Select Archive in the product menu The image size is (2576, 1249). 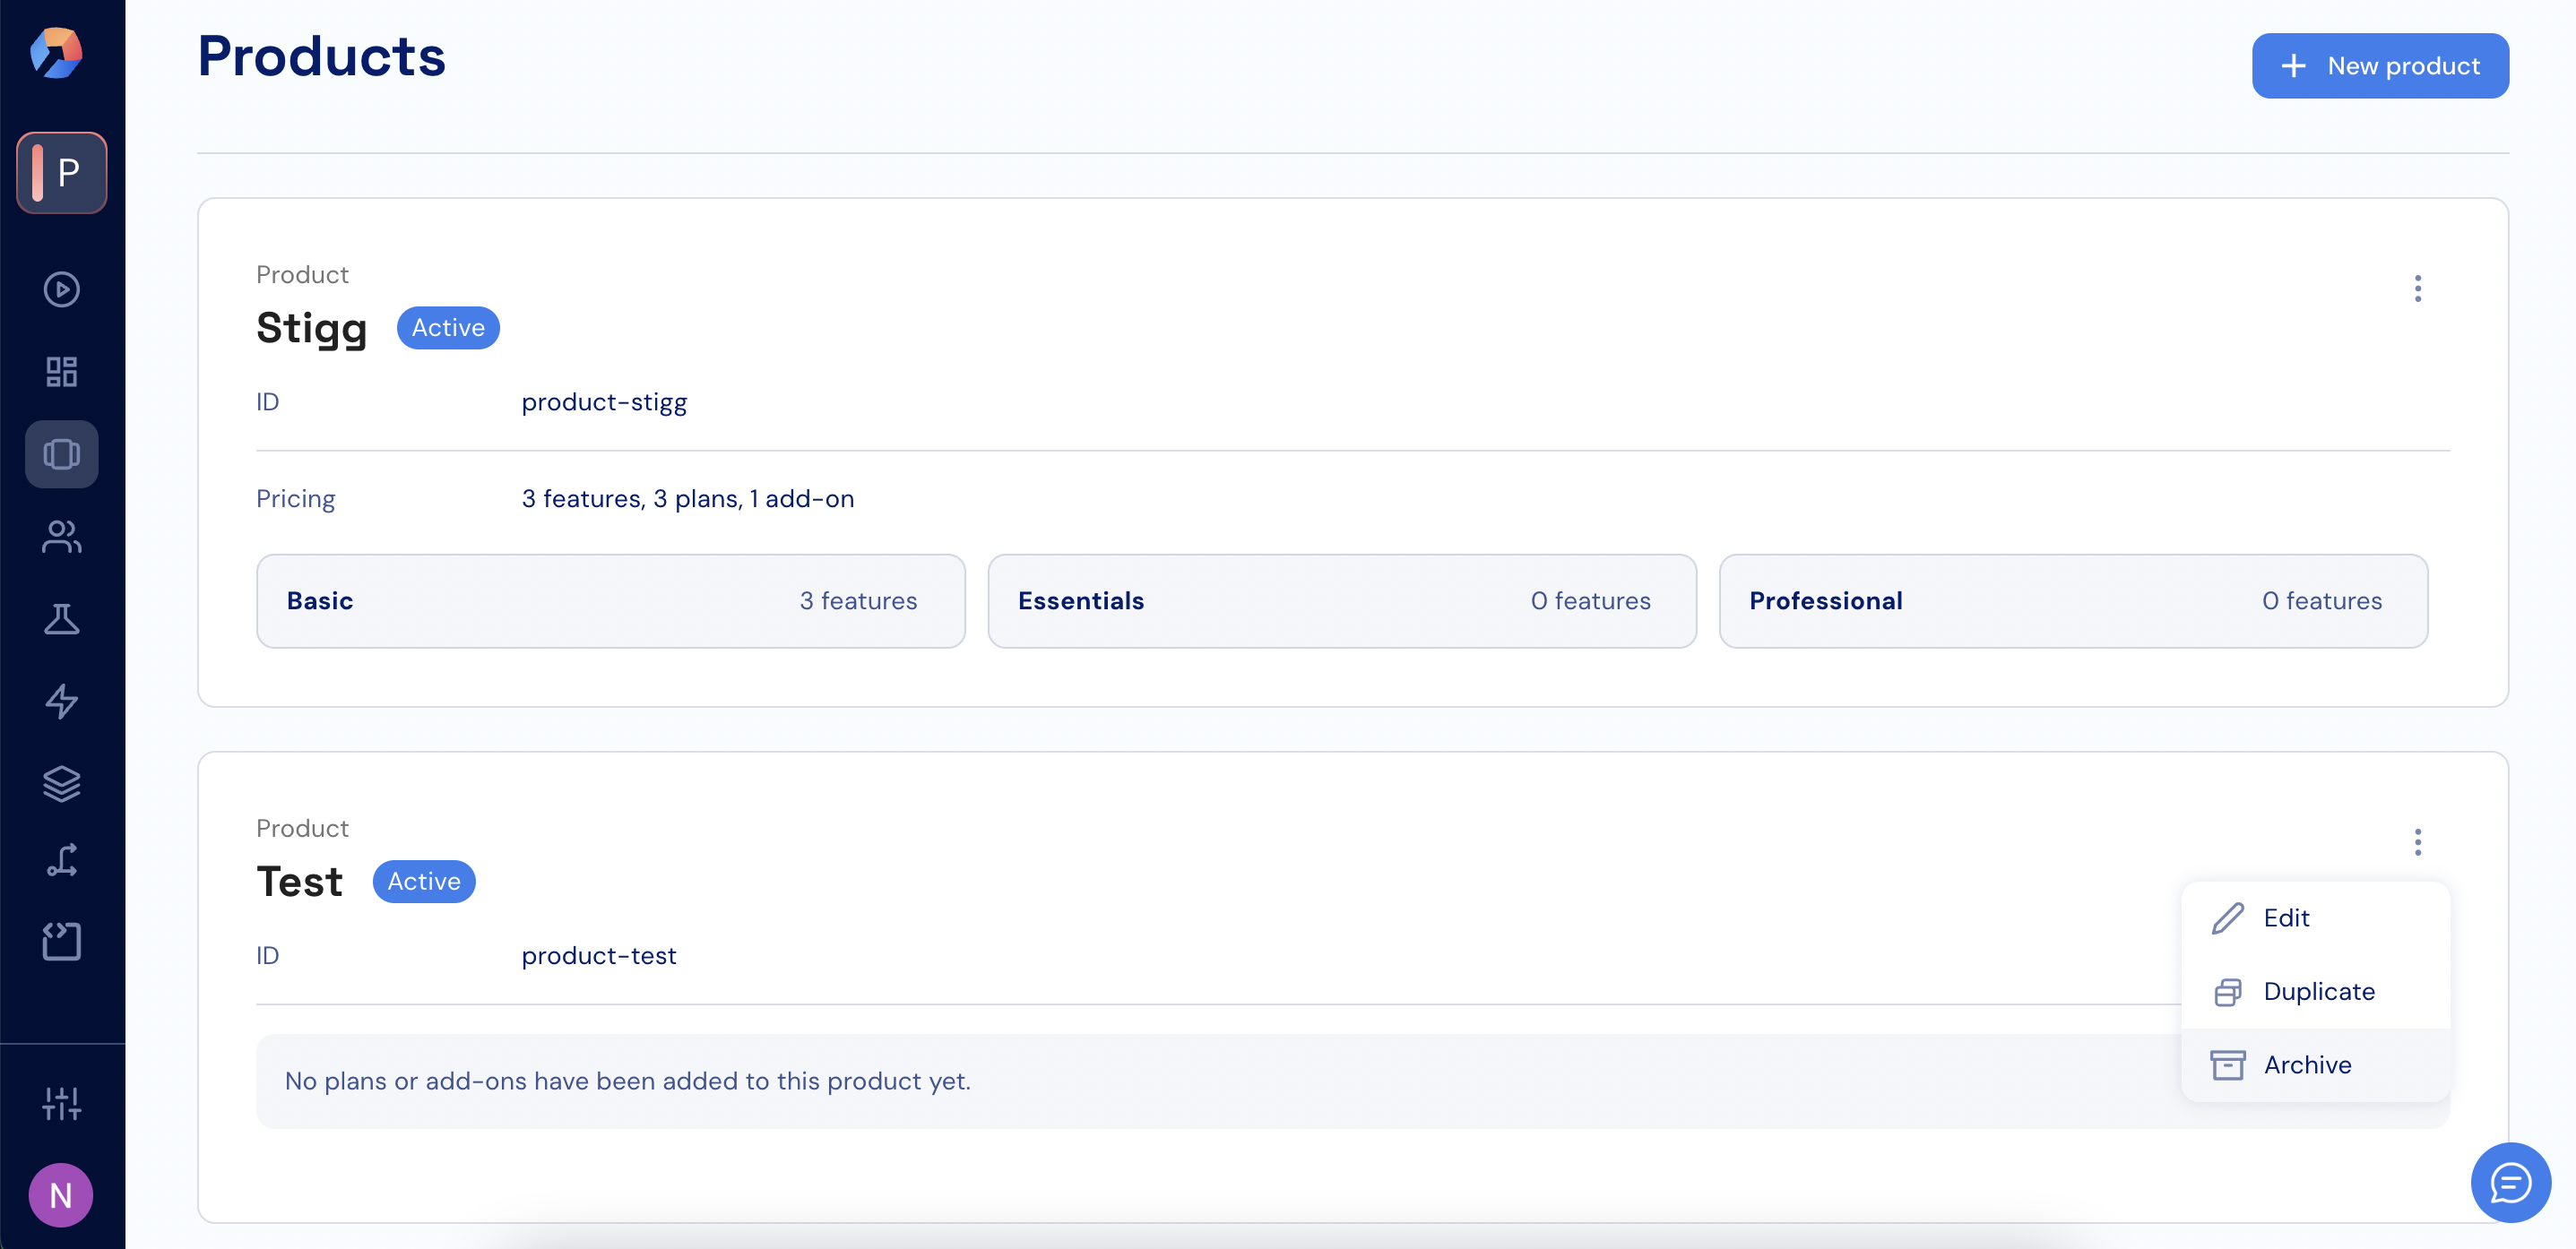(2306, 1065)
